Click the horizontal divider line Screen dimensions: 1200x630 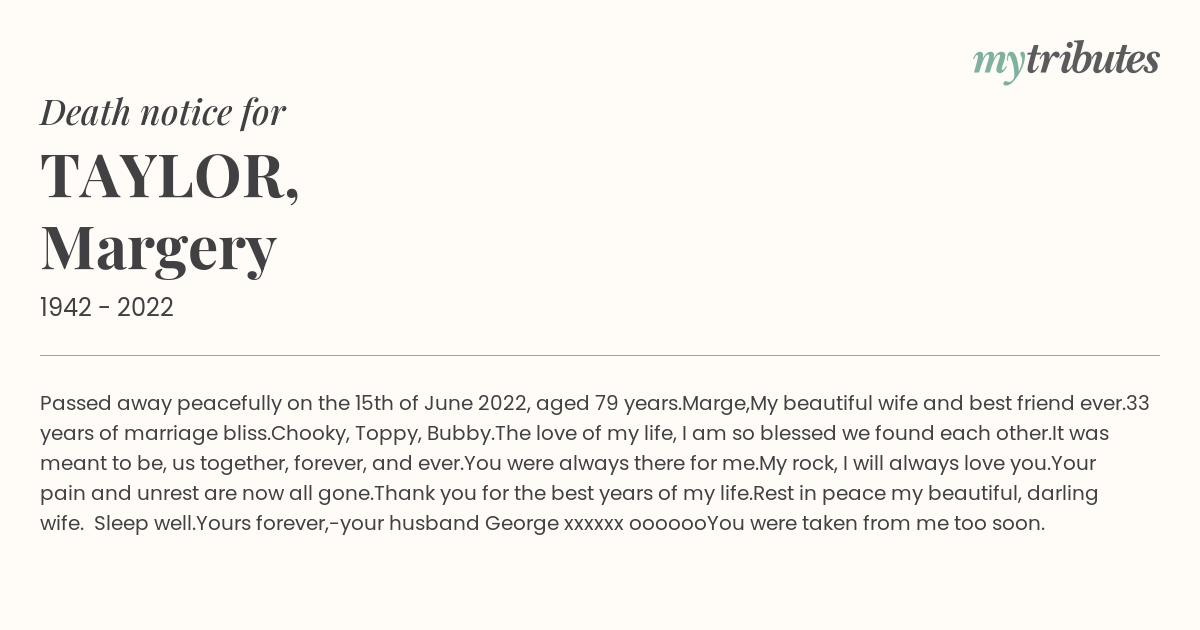(x=600, y=355)
